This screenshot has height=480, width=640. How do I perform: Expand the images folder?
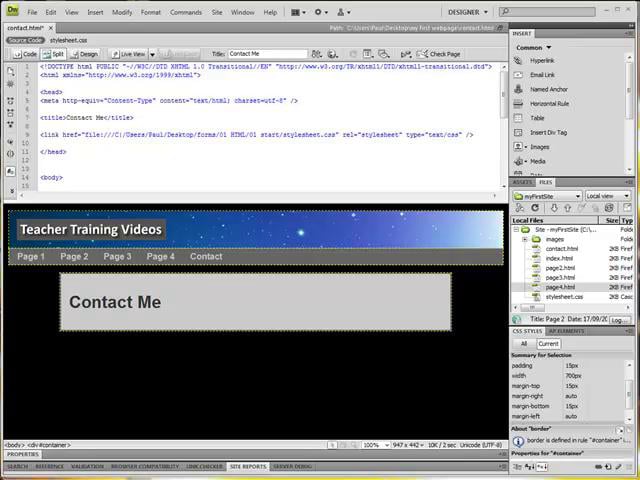[x=525, y=239]
